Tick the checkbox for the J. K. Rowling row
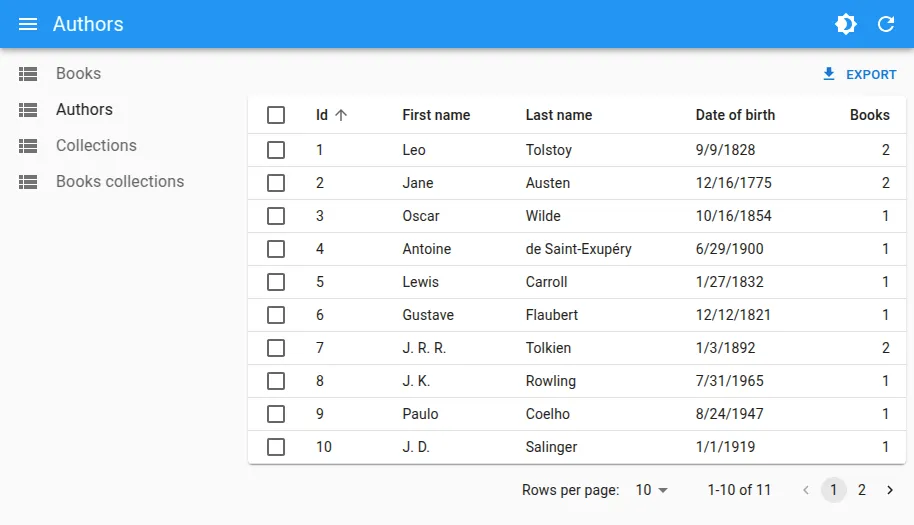Image resolution: width=914 pixels, height=525 pixels. [276, 381]
